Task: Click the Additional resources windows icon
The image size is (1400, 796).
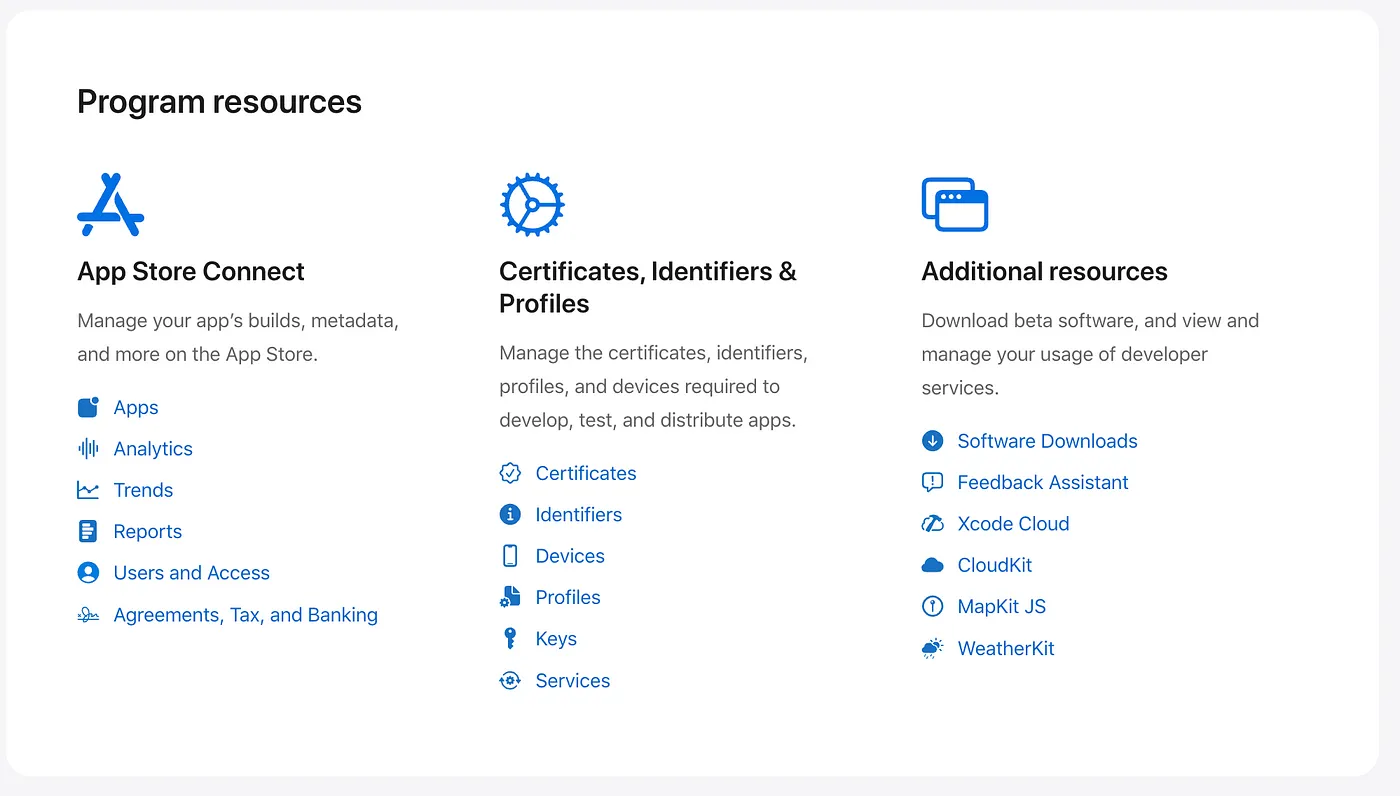Action: point(954,204)
